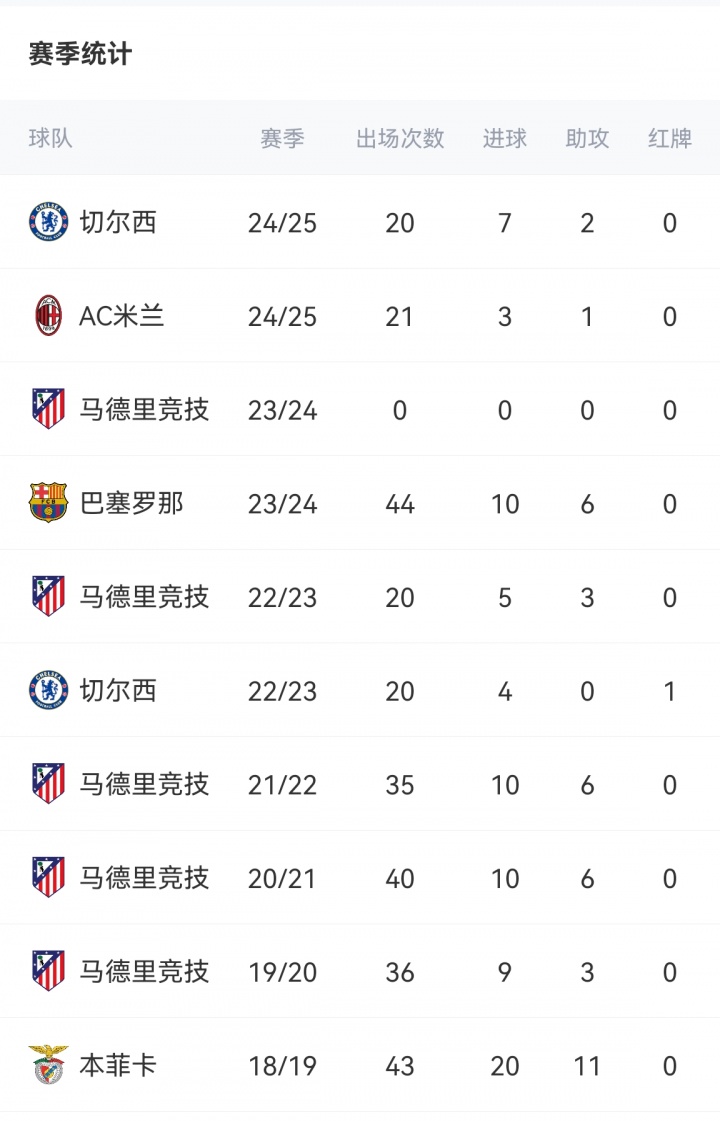
Task: Click the Barcelona crest icon
Action: click(48, 503)
